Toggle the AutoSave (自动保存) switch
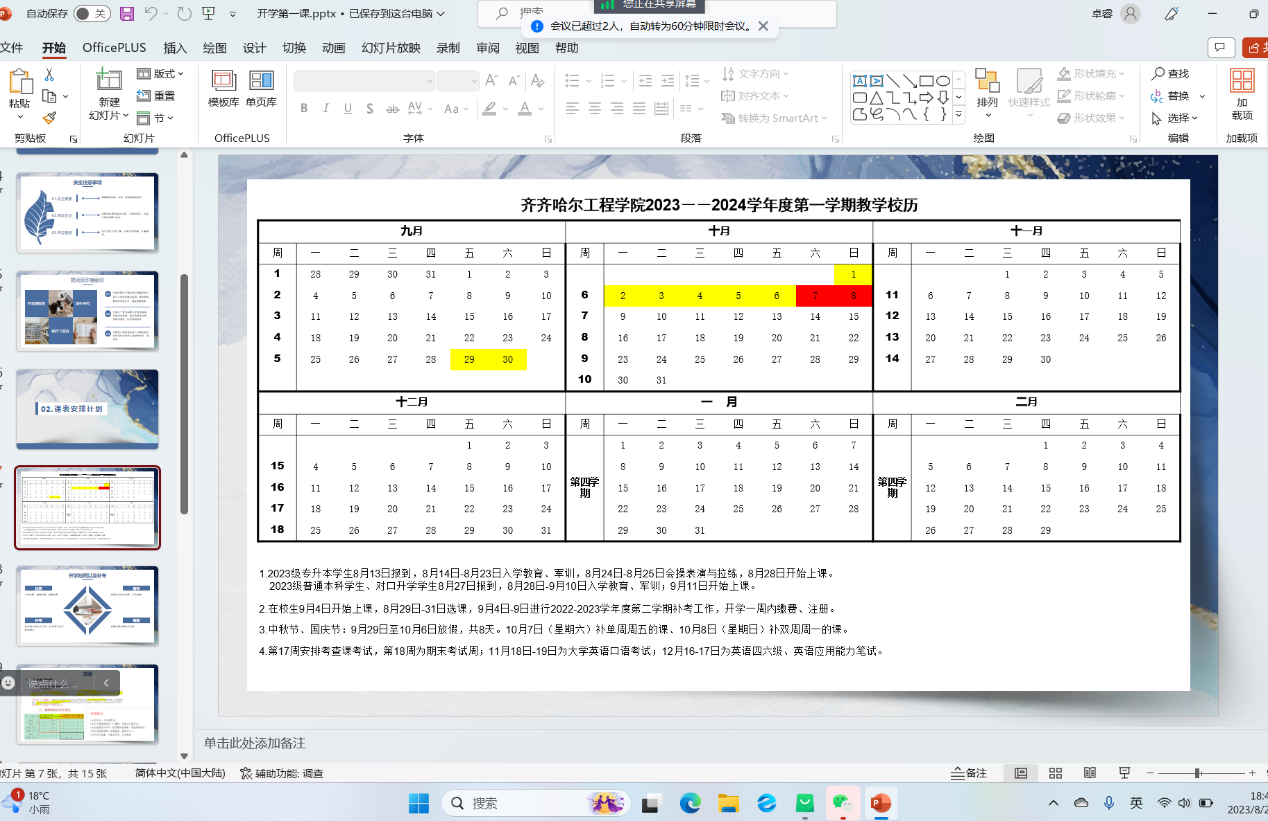Viewport: 1268px width, 821px height. coord(92,14)
